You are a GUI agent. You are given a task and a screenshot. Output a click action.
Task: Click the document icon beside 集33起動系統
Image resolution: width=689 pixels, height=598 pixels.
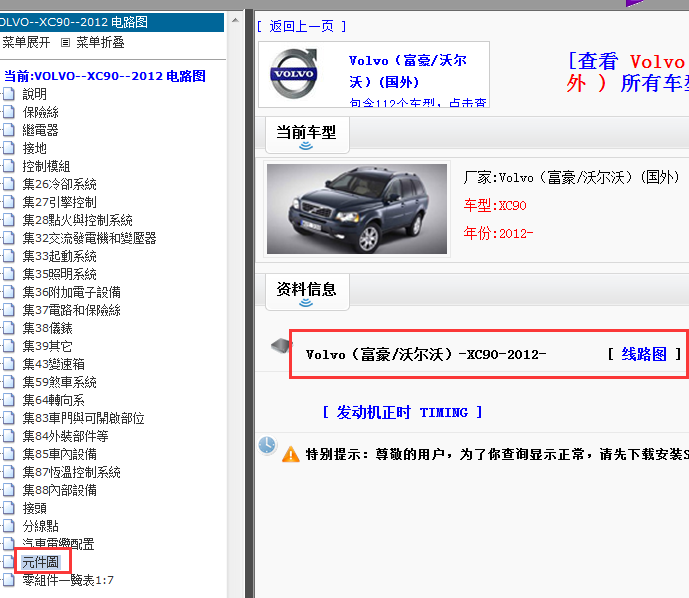9,256
